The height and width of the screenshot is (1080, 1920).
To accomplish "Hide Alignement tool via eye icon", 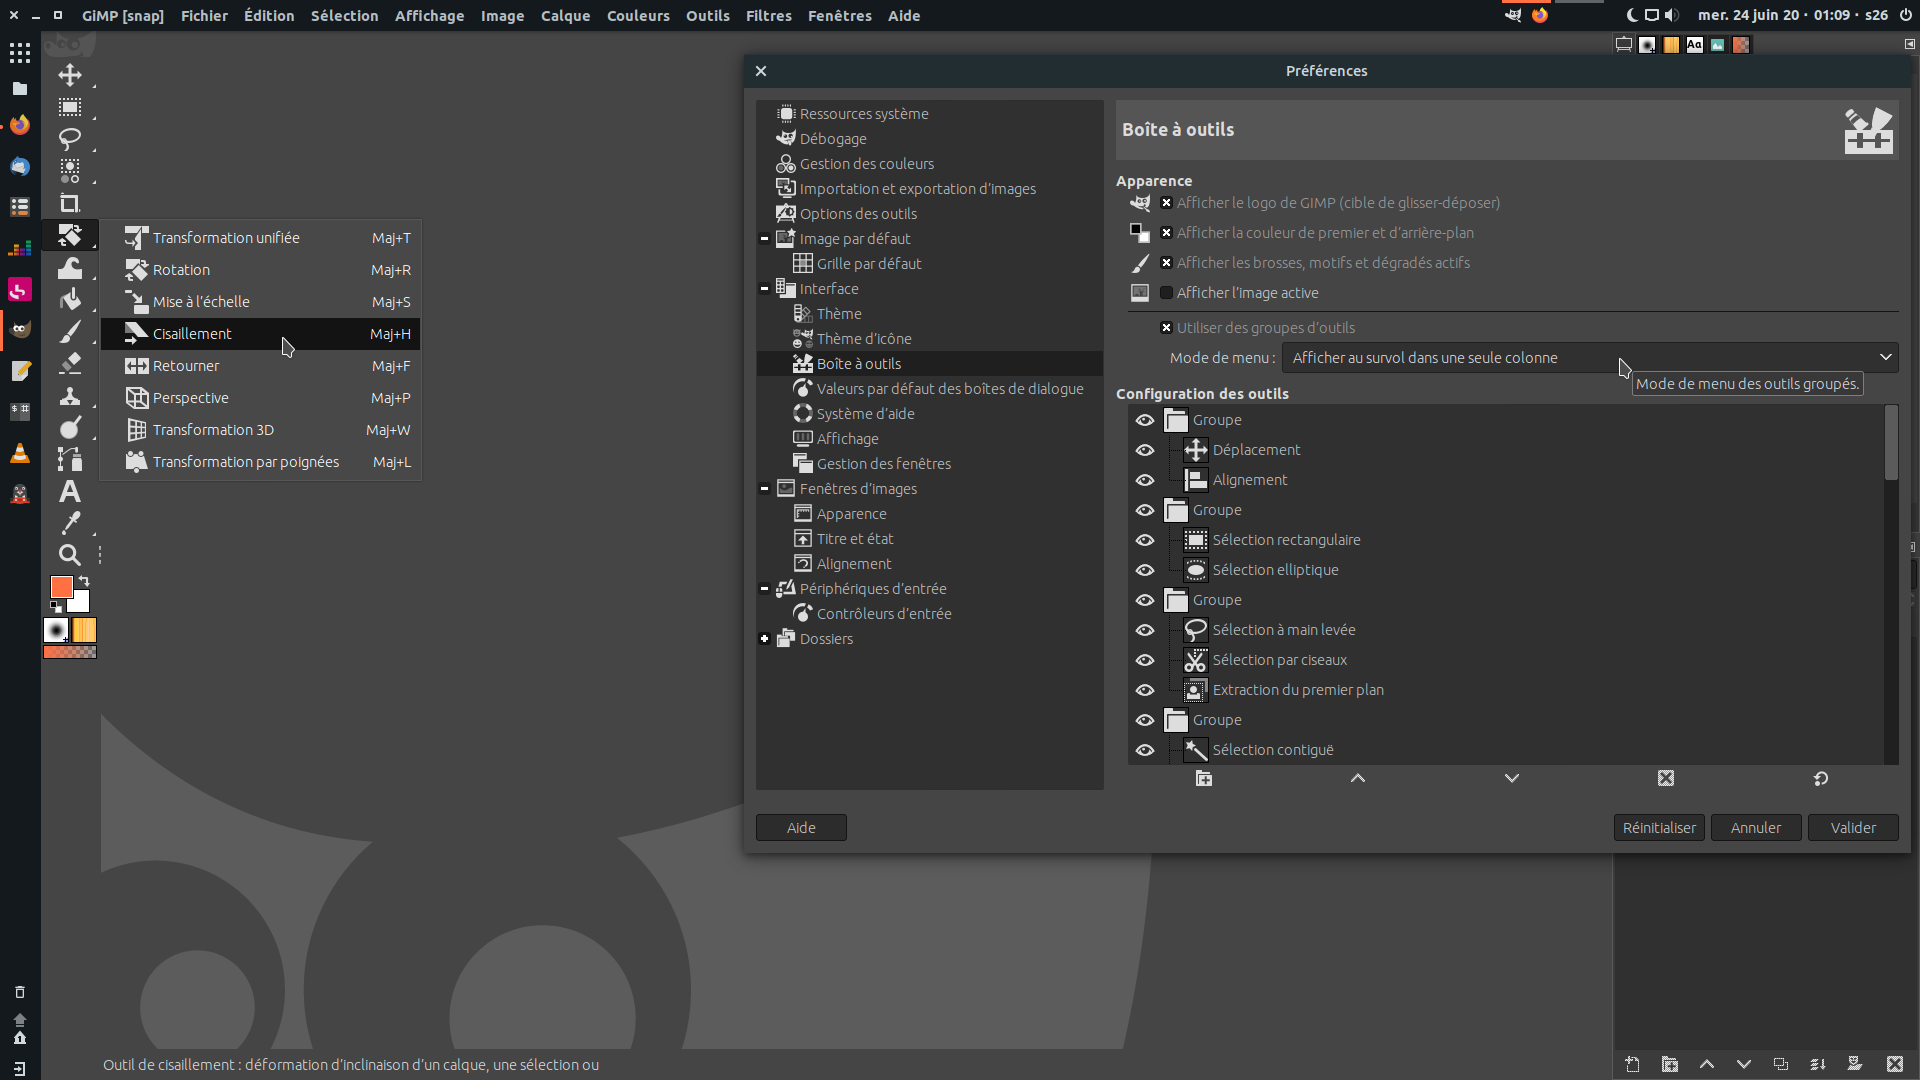I will pos(1145,480).
